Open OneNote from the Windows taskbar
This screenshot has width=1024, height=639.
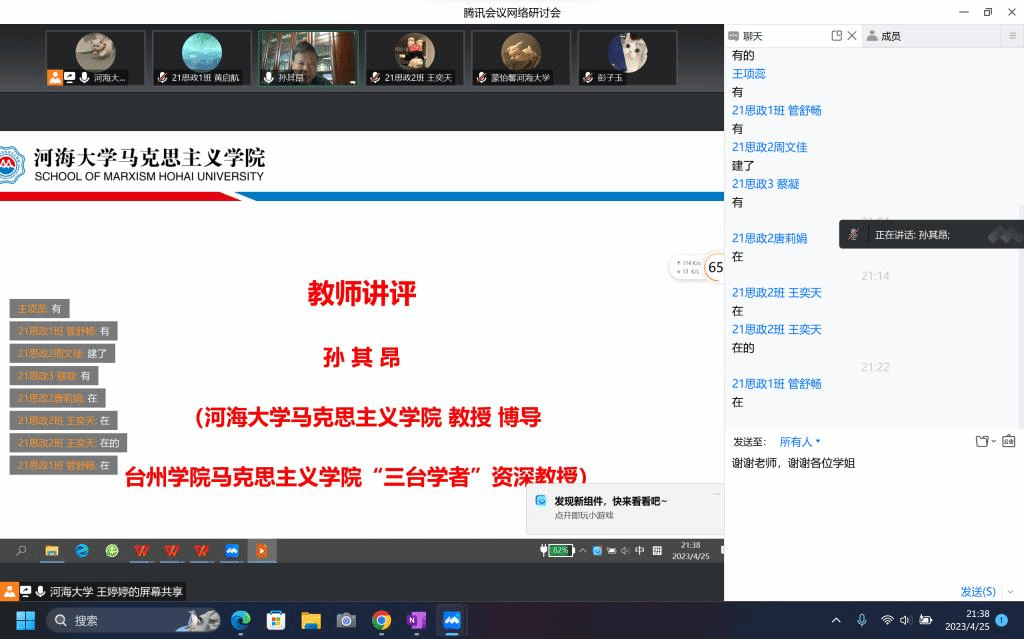point(416,620)
